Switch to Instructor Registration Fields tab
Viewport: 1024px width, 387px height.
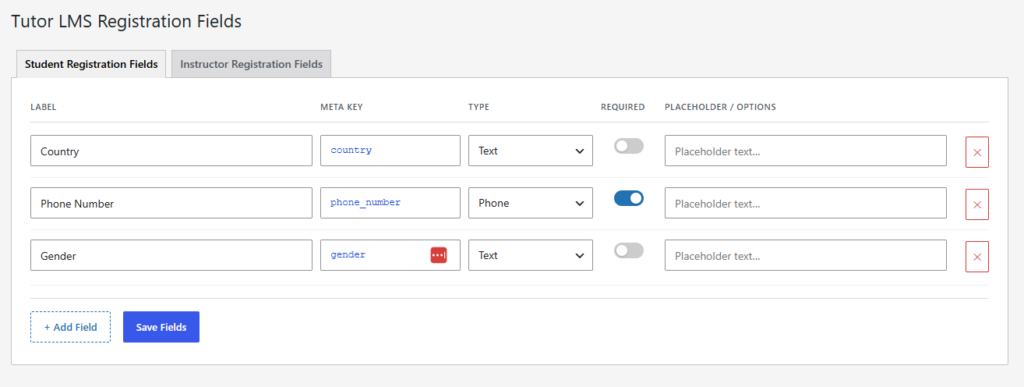(x=251, y=65)
